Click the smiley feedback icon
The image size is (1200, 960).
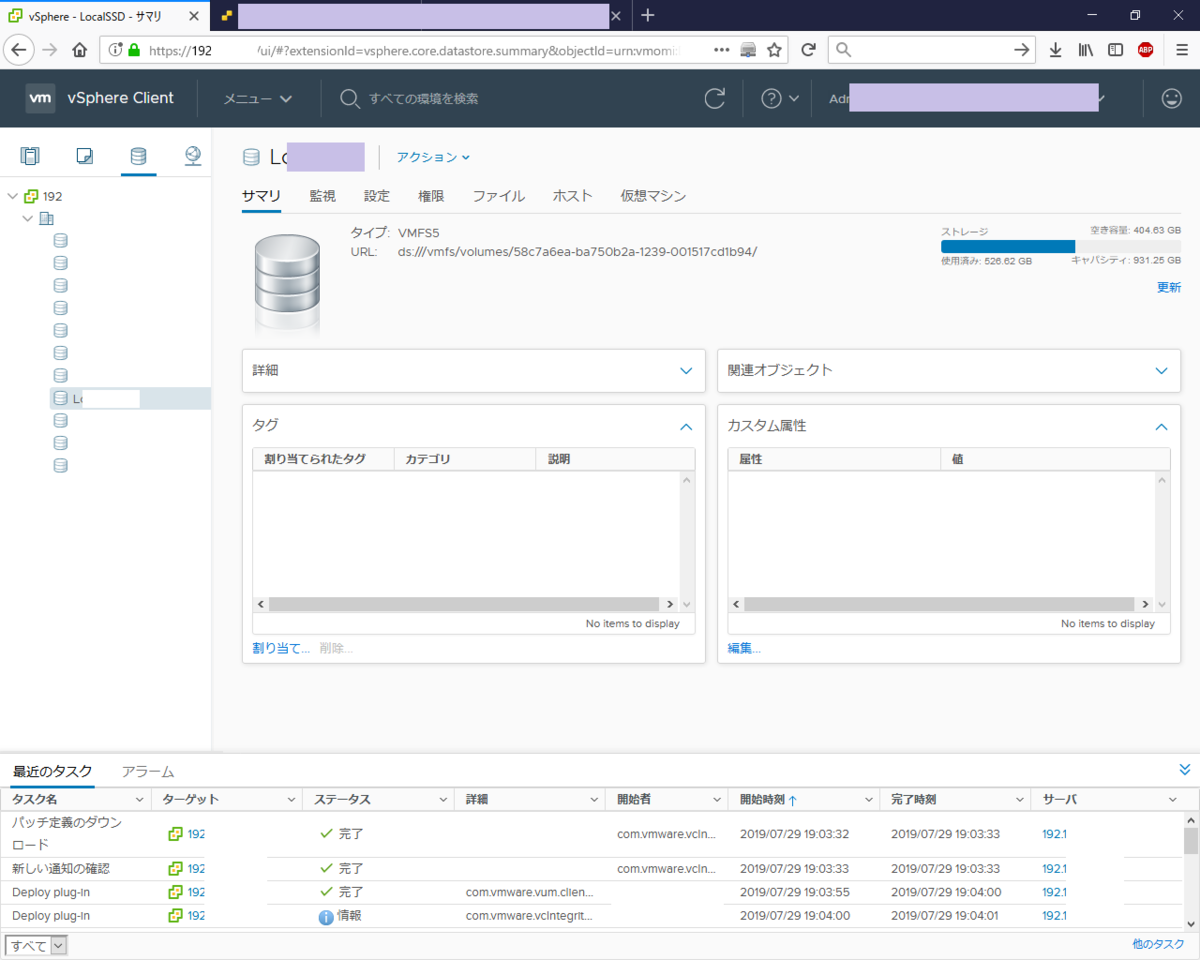pyautogui.click(x=1171, y=98)
